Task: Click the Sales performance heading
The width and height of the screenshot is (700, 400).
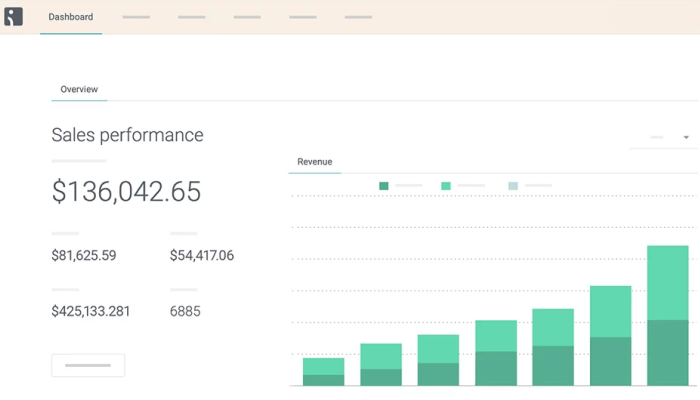Action: pos(127,135)
